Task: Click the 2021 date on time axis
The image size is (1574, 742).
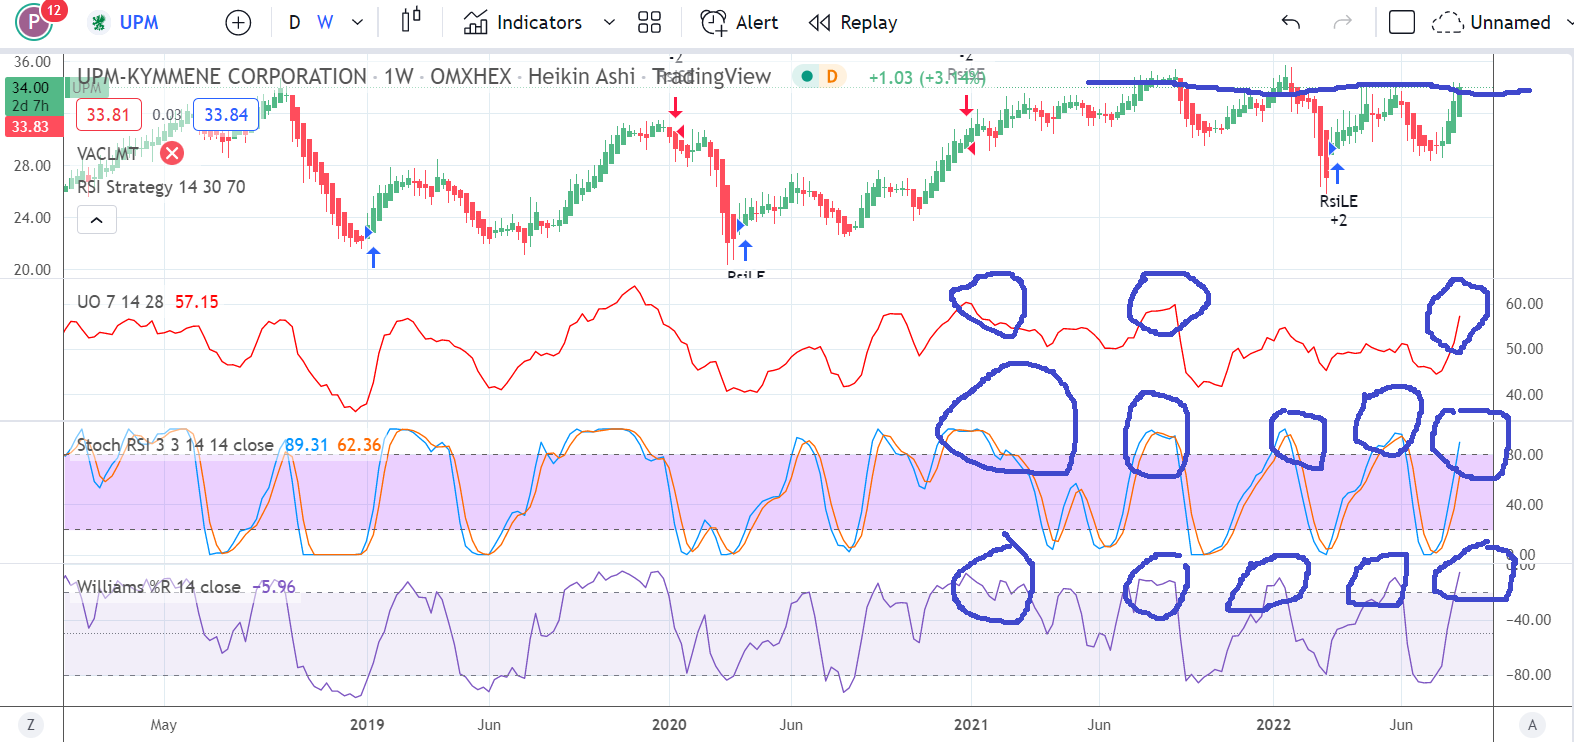Action: click(971, 725)
